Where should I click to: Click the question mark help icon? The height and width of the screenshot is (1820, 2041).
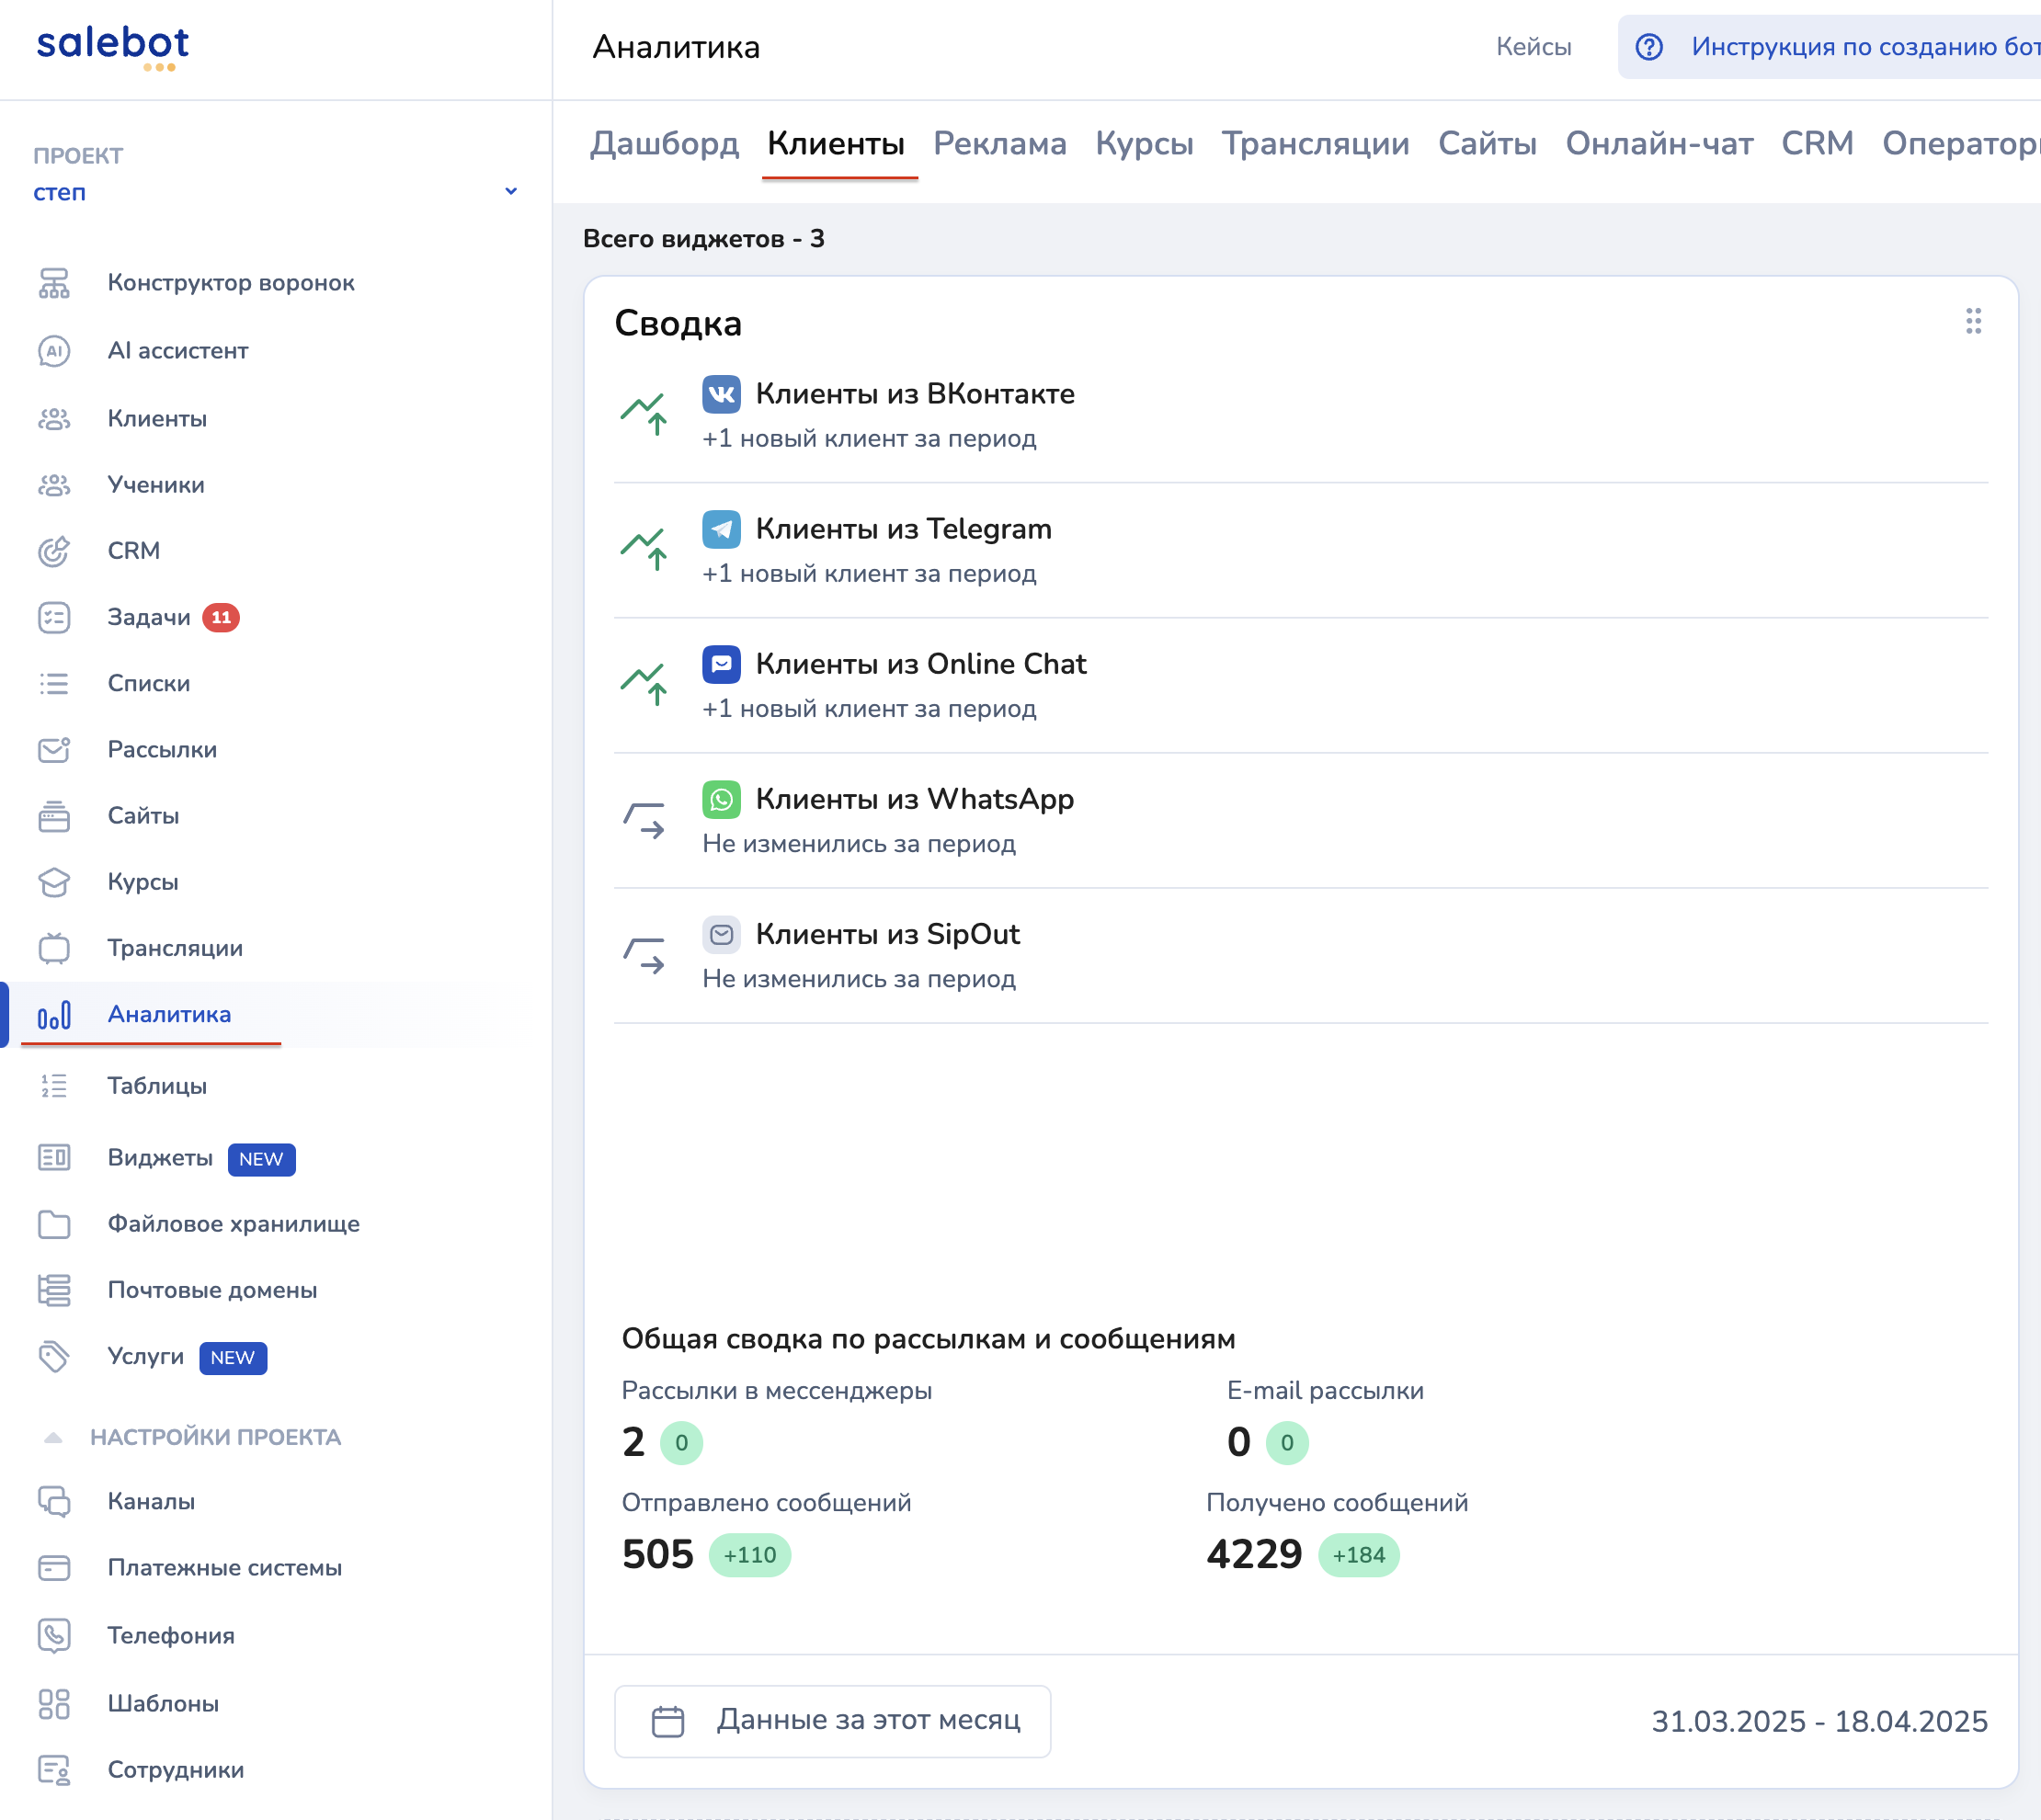1649,47
